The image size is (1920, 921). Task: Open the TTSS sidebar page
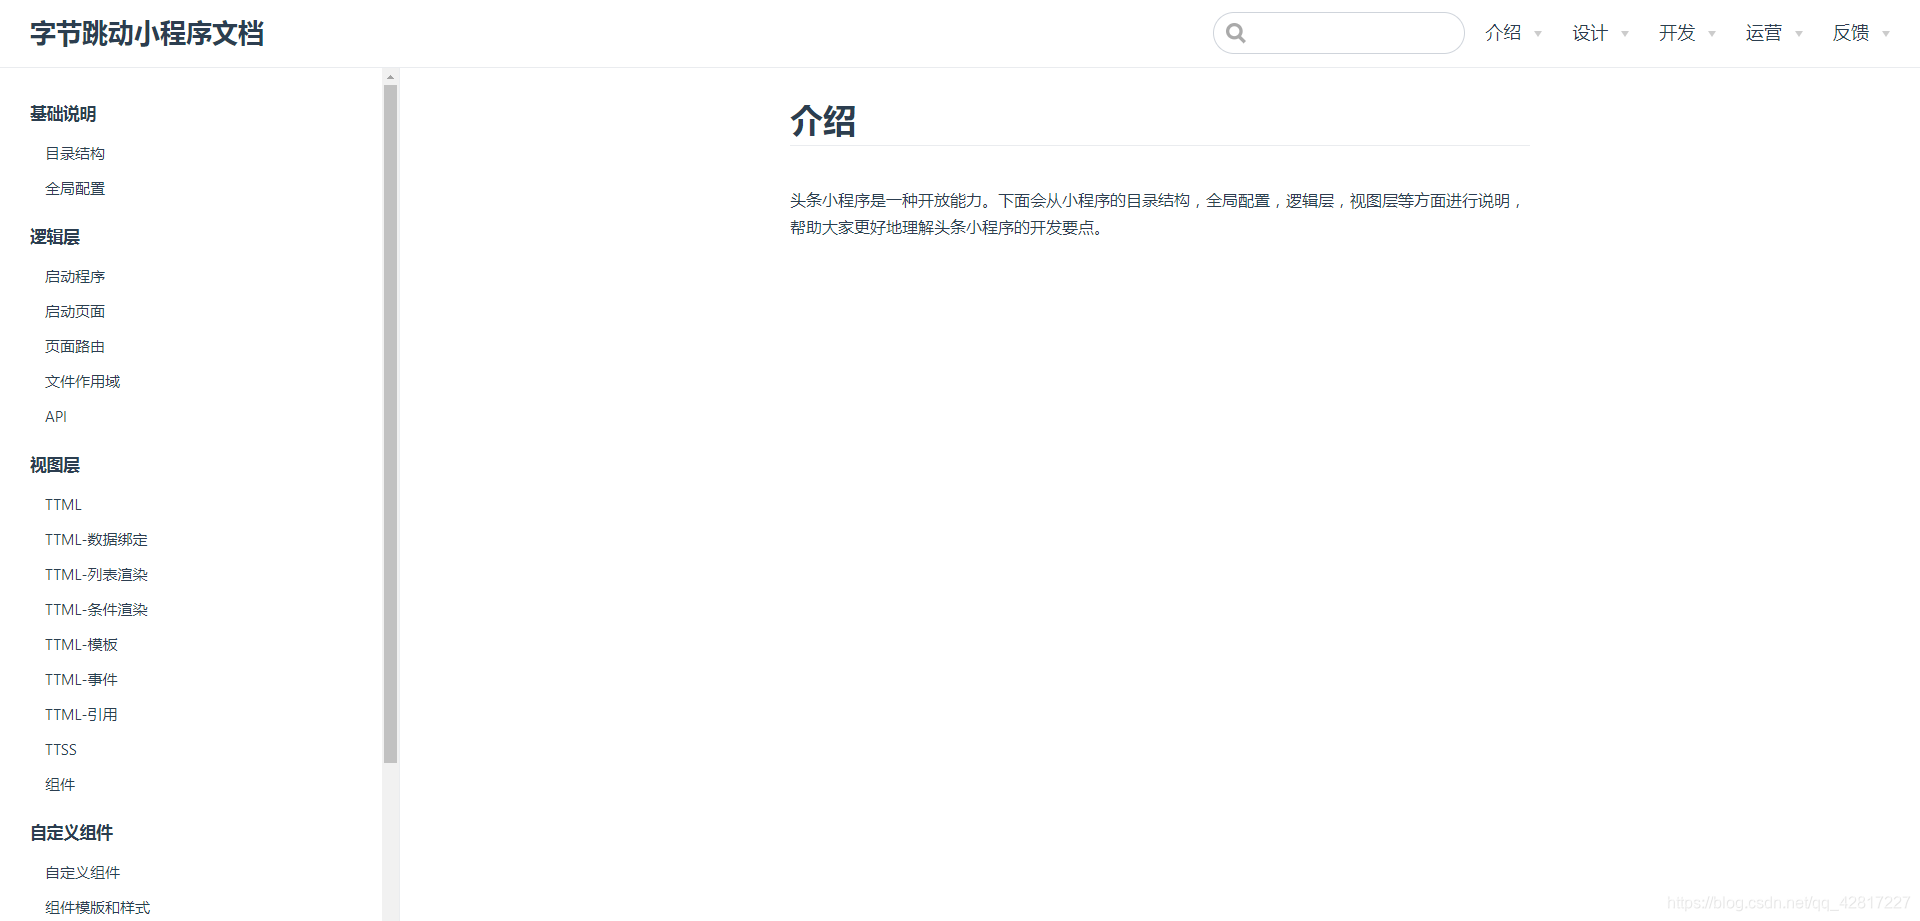(x=60, y=749)
